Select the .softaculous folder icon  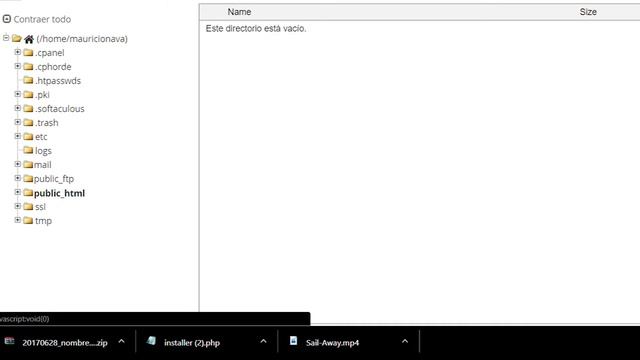tap(28, 109)
